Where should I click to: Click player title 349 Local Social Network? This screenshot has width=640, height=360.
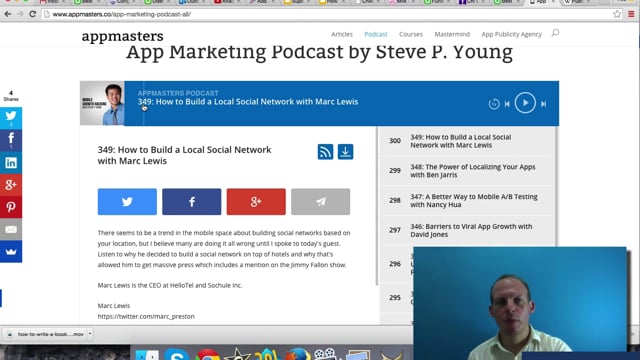pos(248,102)
